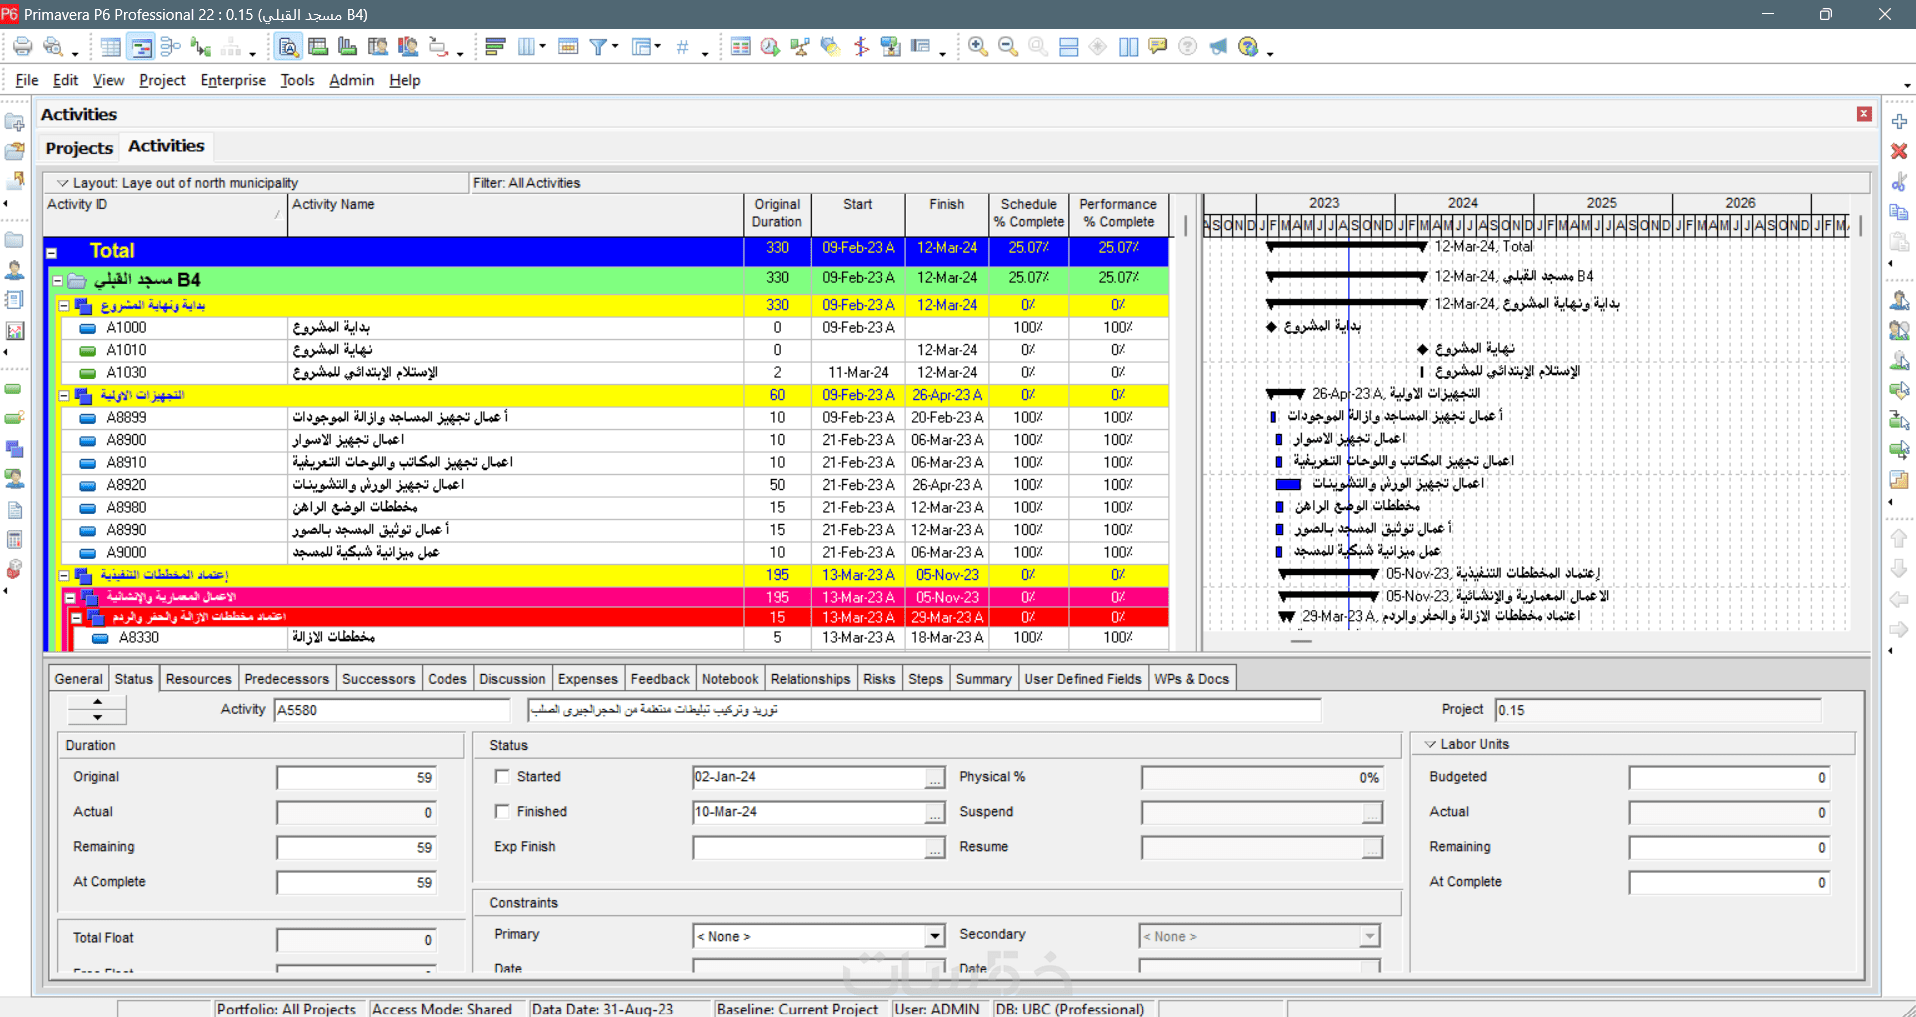Collapse the إعتماد المخططات التنفيذية WBS group

coord(64,576)
